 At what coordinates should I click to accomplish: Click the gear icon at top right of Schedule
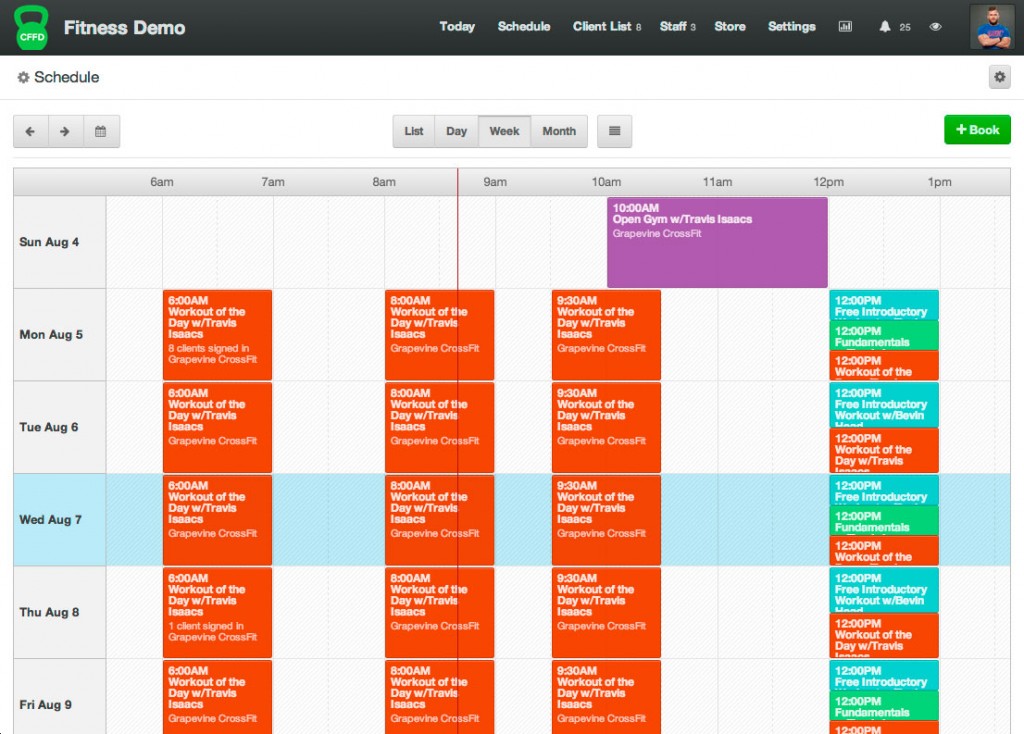998,77
